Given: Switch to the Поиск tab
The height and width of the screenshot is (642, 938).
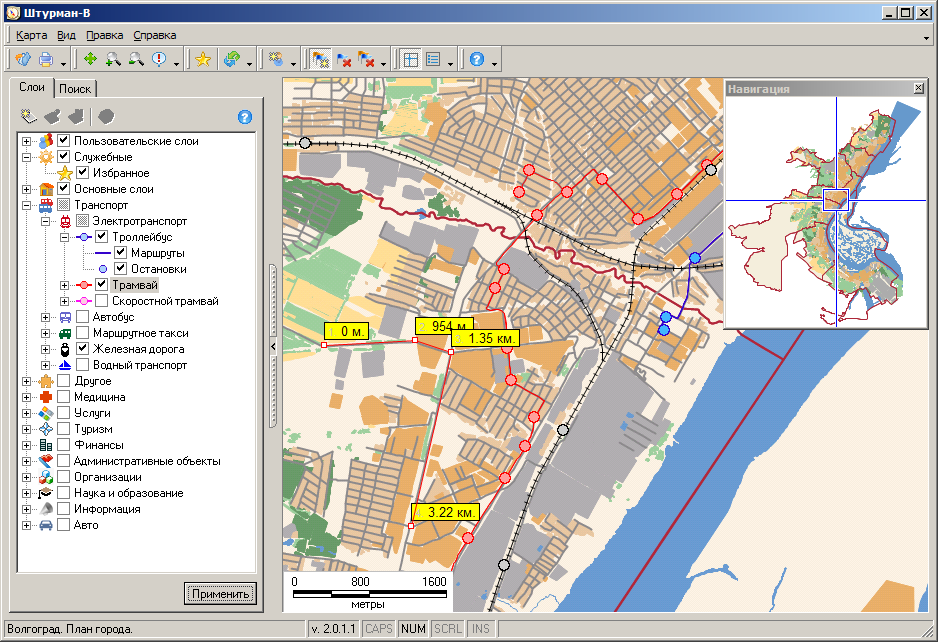Looking at the screenshot, I should click(75, 89).
